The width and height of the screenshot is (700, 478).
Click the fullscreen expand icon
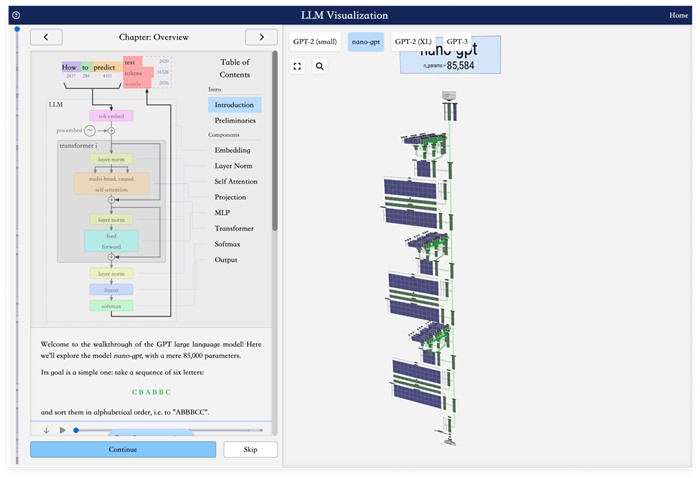coord(297,67)
